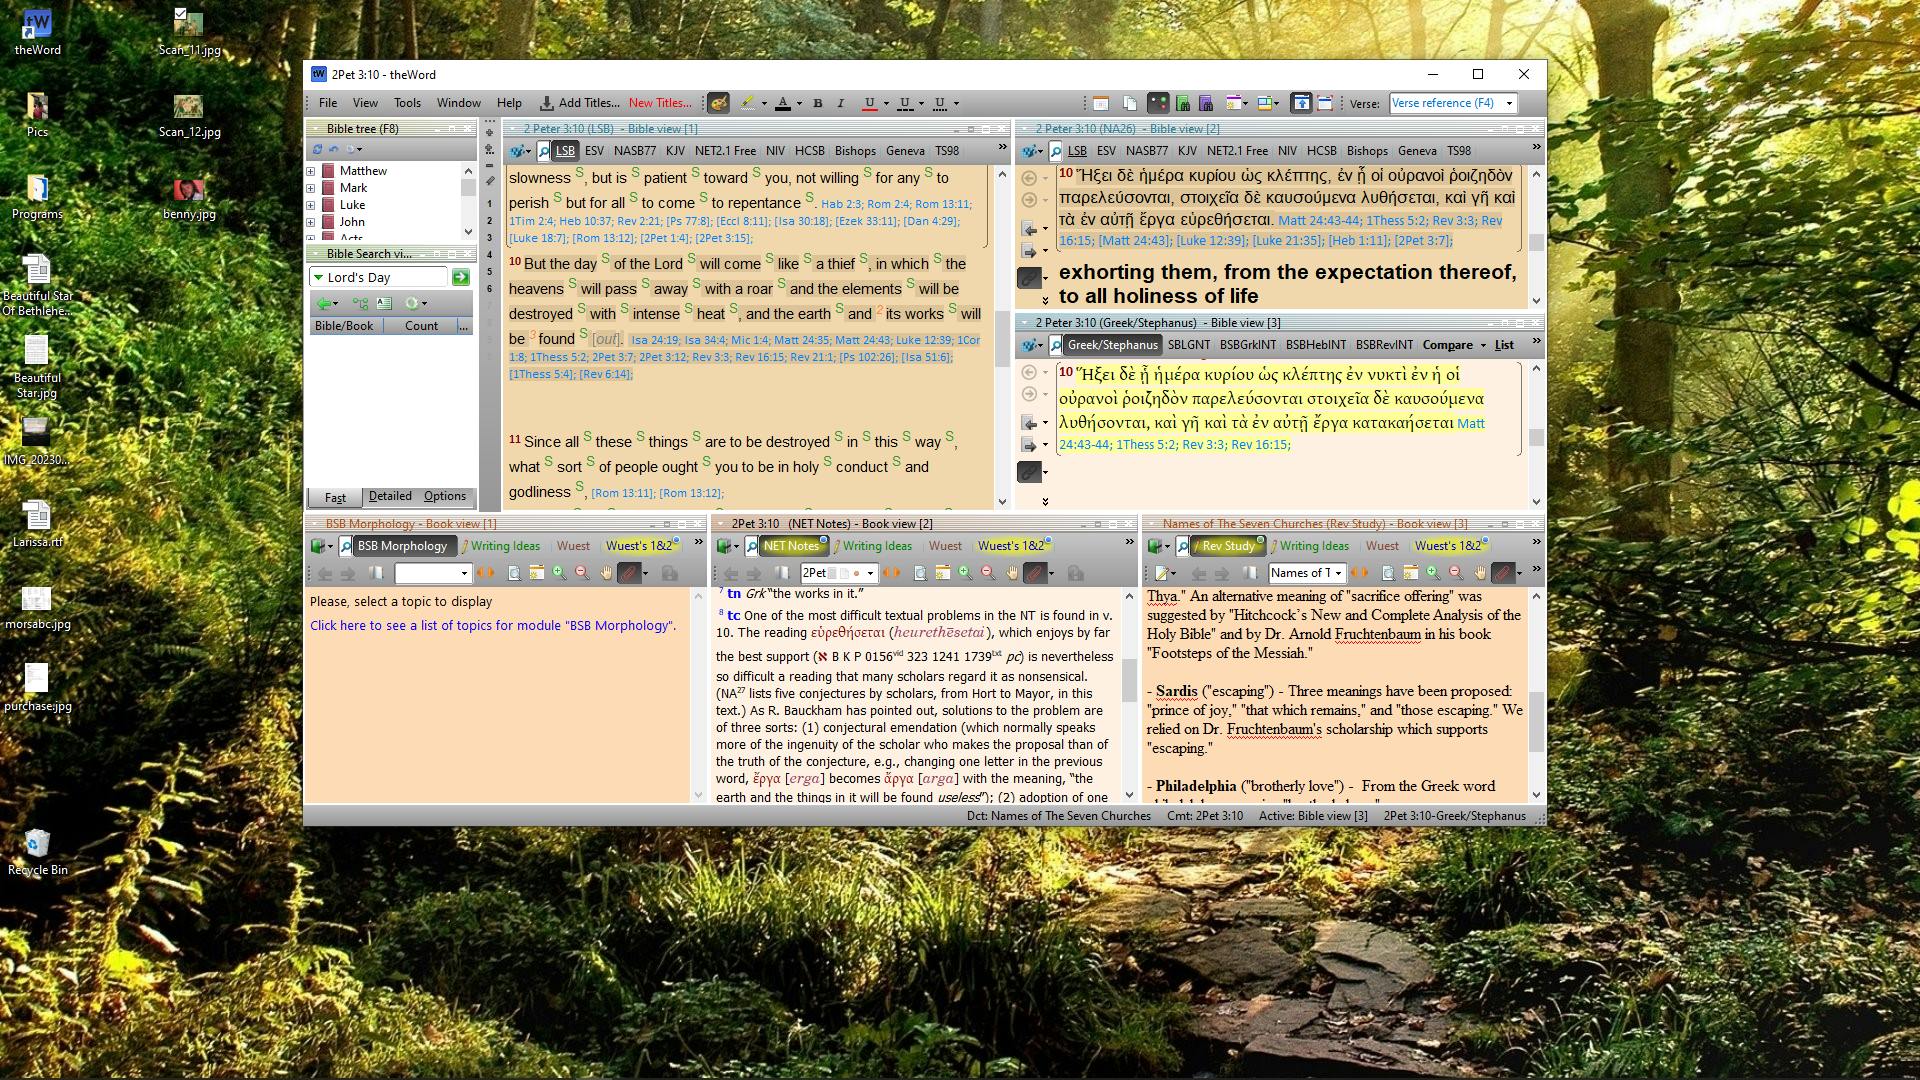Screen dimensions: 1920x1080
Task: Select the zoom-in magnifier in NET Notes panel
Action: coord(964,573)
